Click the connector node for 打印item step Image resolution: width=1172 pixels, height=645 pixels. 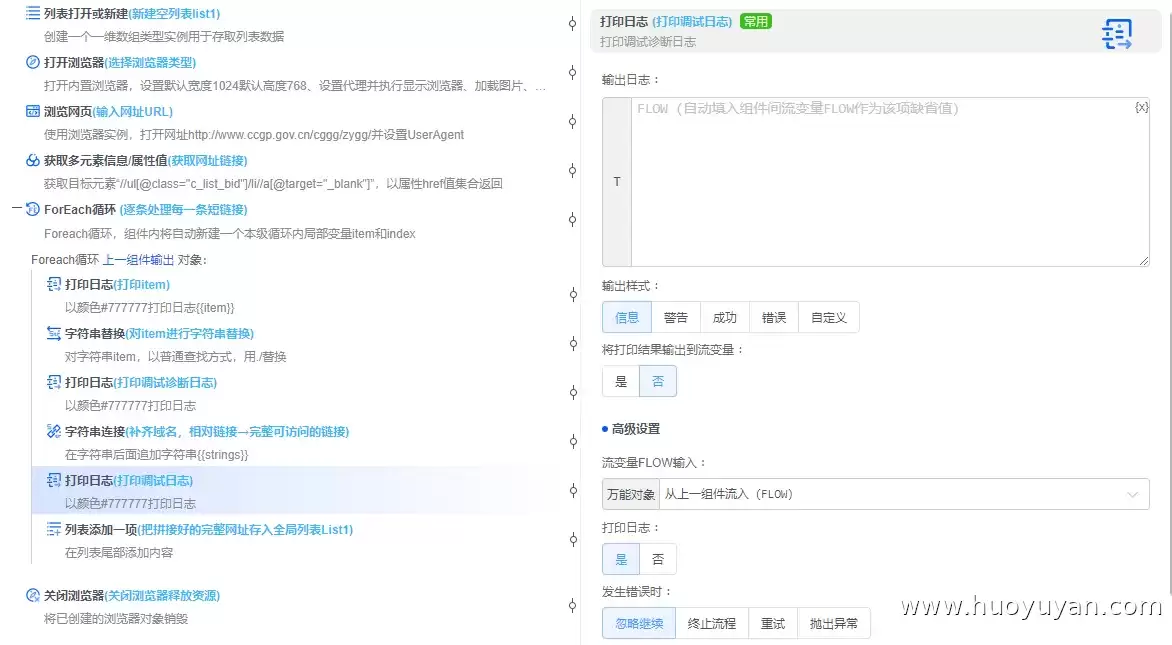pos(573,294)
